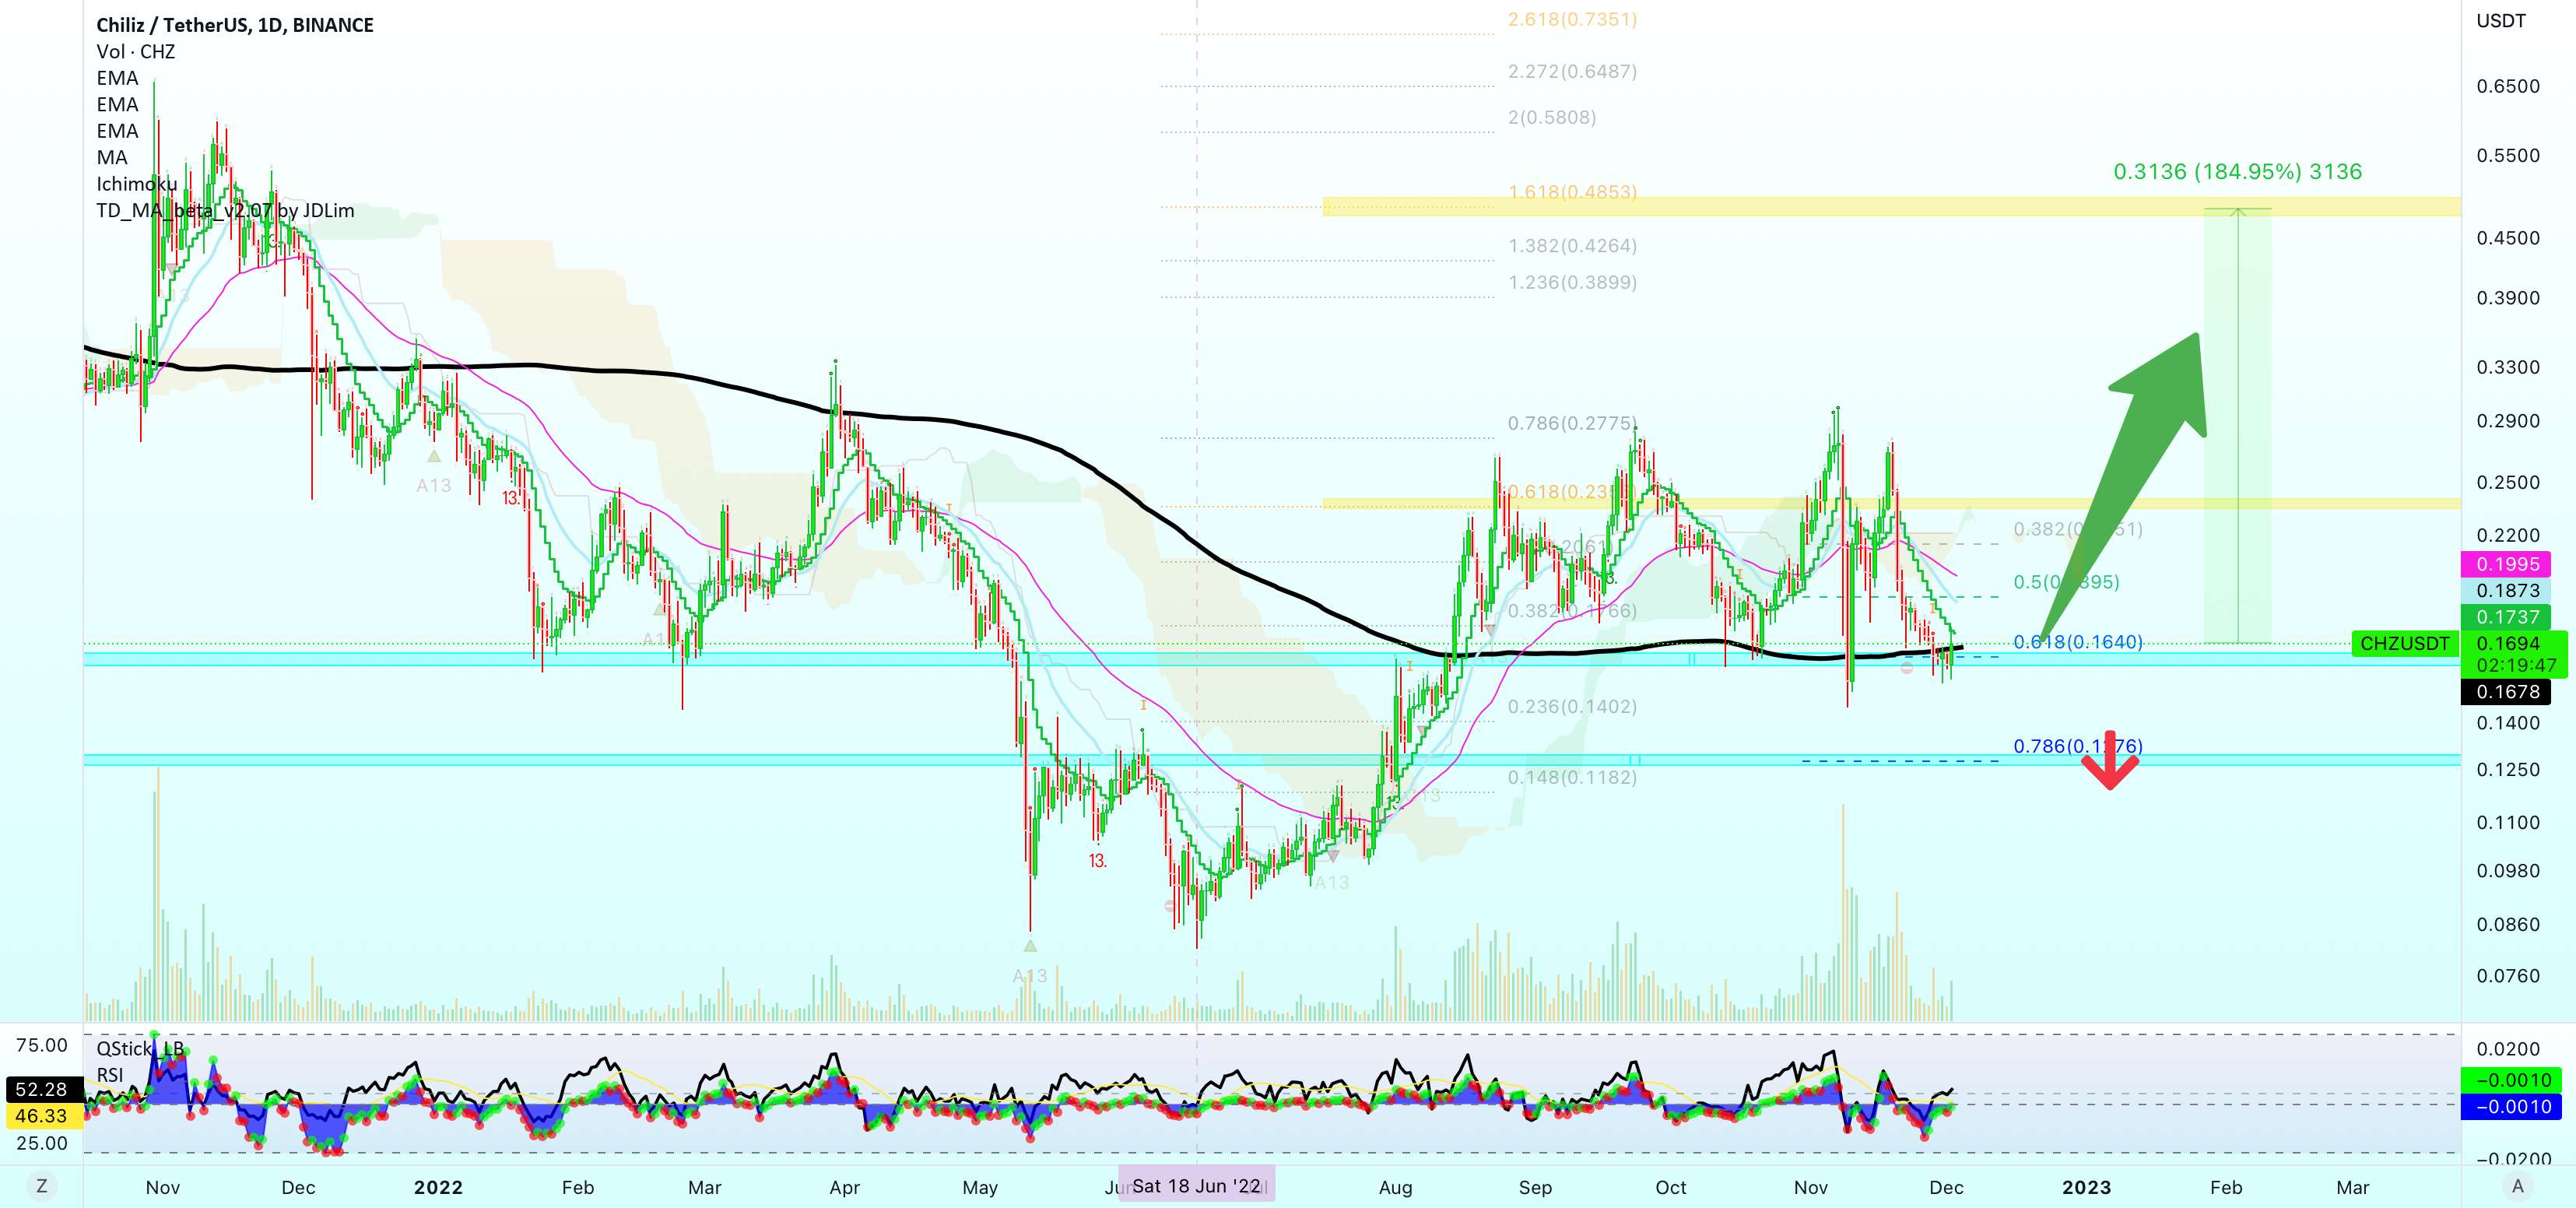The height and width of the screenshot is (1208, 2576).
Task: Select the Vol · CHZ indicator label
Action: point(136,52)
